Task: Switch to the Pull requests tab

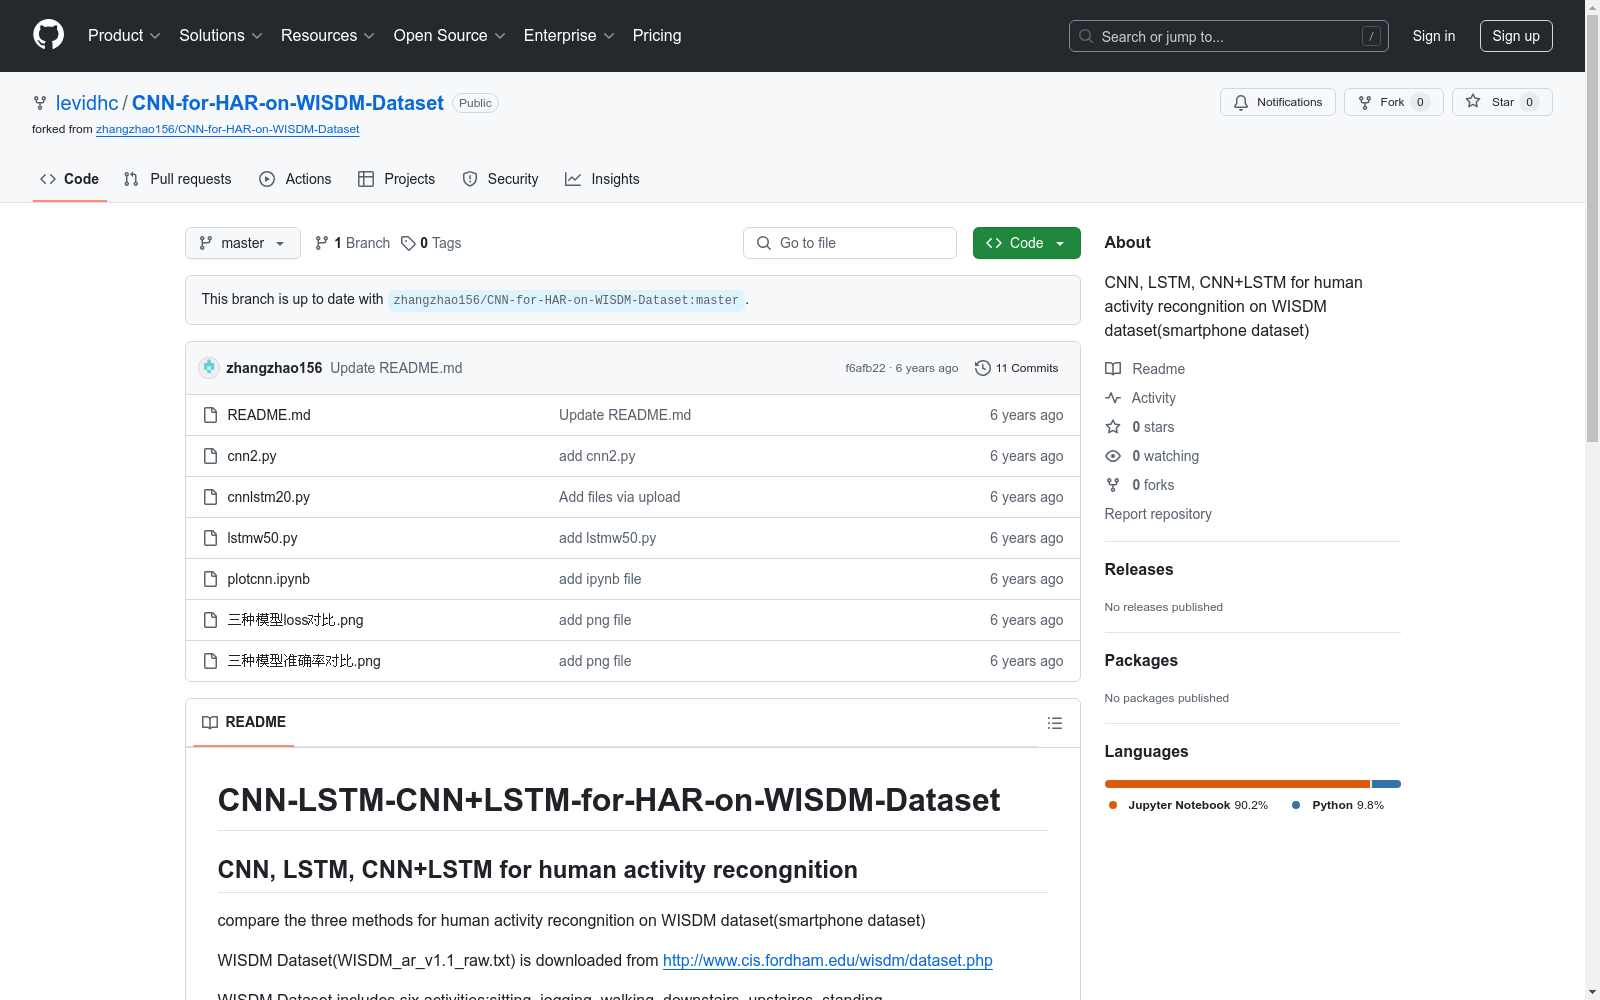Action: point(177,179)
